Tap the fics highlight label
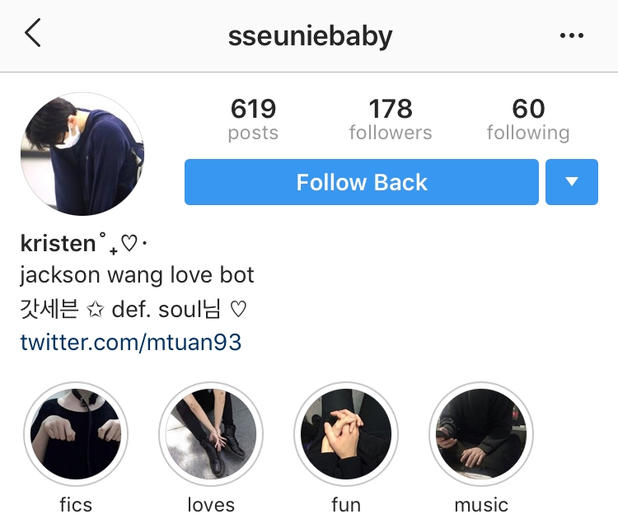The width and height of the screenshot is (618, 528). pos(76,505)
